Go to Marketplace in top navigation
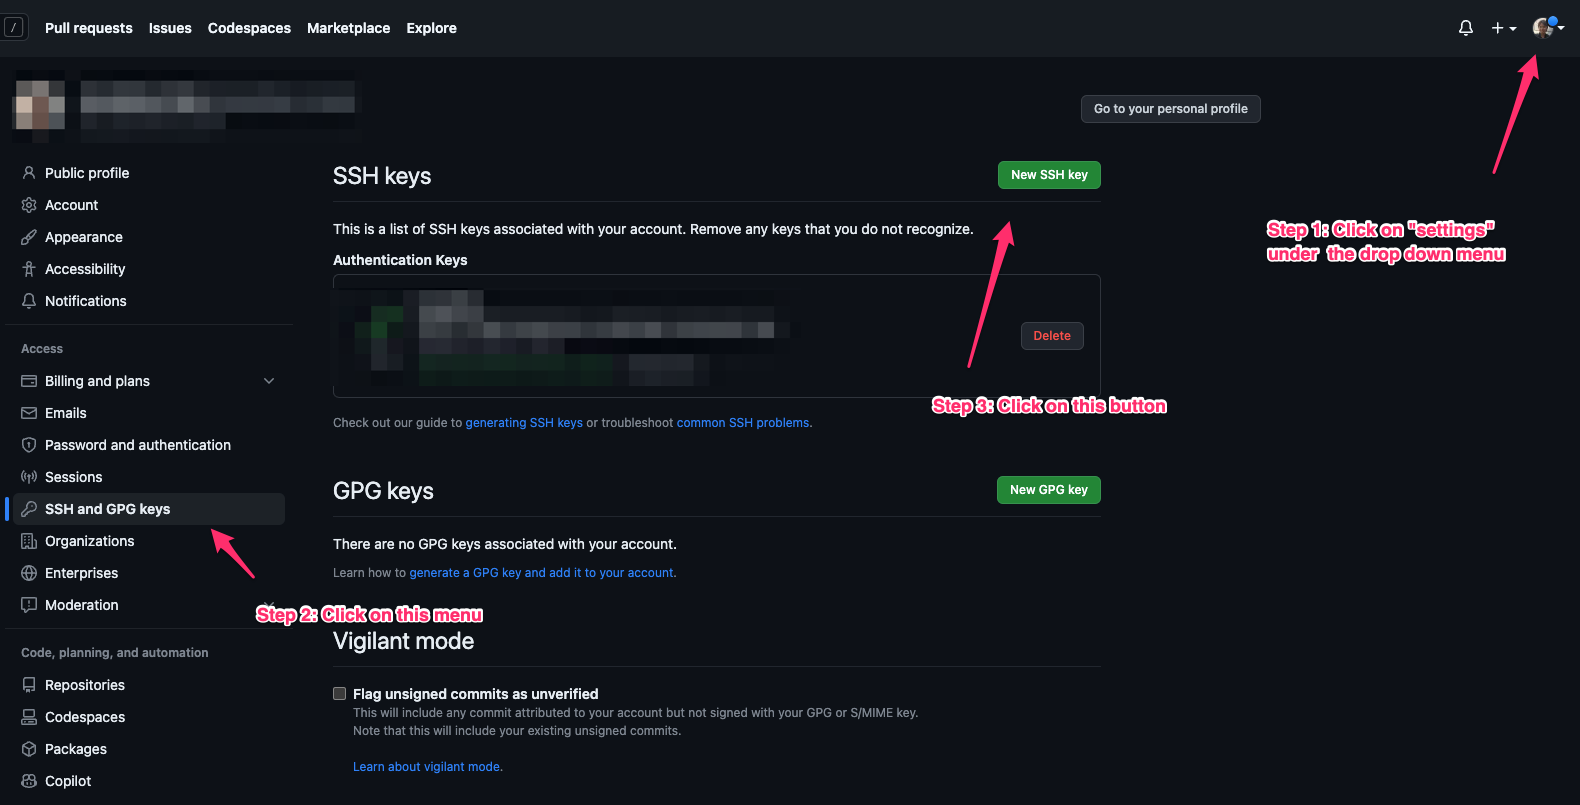The image size is (1580, 805). [348, 28]
